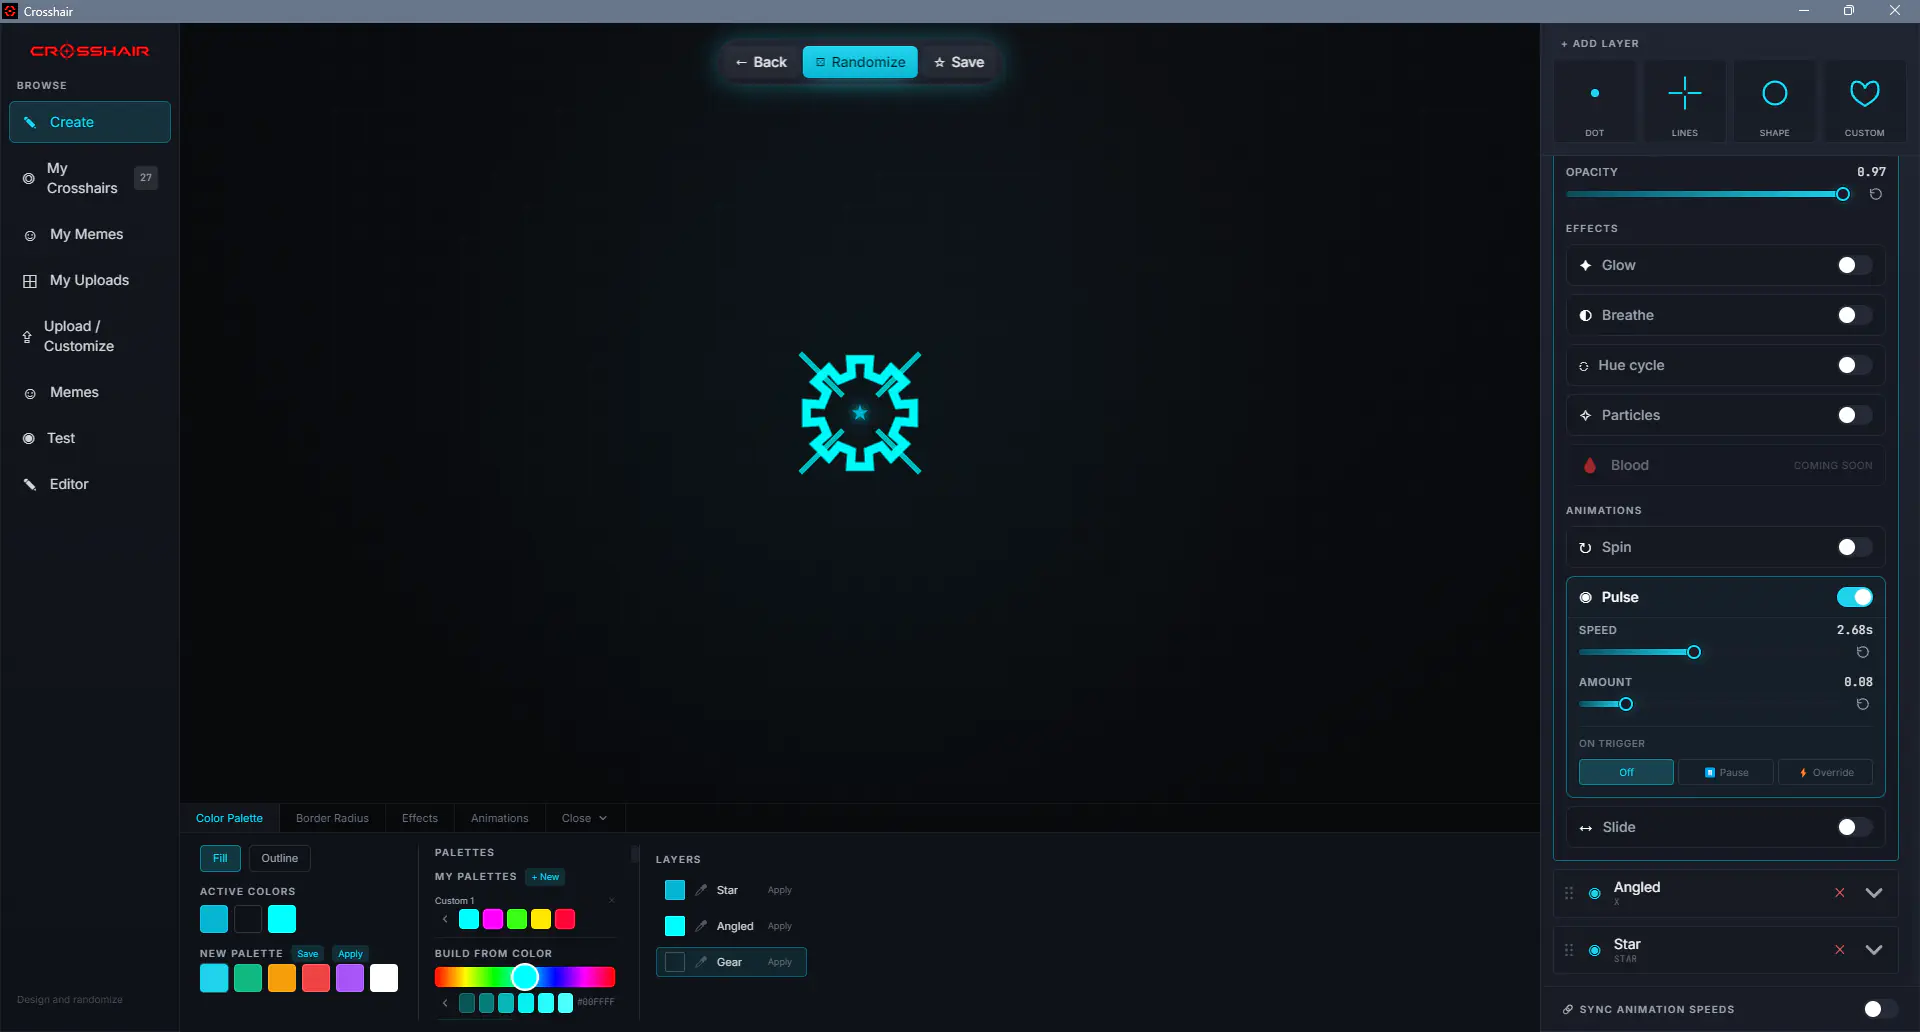Viewport: 1920px width, 1032px height.
Task: Set On Trigger to Pause
Action: [x=1726, y=772]
